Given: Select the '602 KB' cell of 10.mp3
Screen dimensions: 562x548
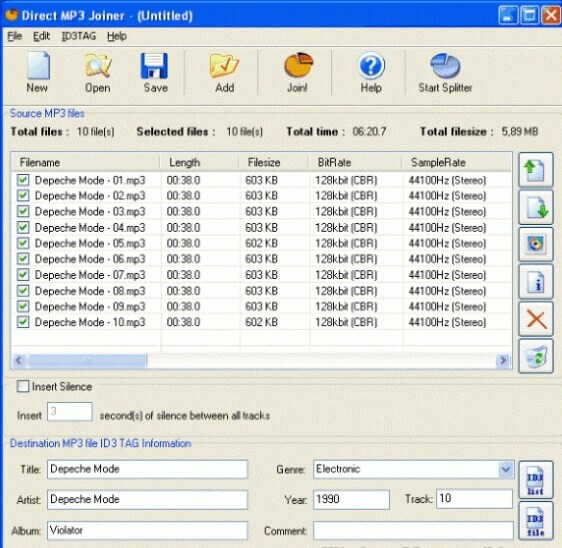Looking at the screenshot, I should 261,322.
